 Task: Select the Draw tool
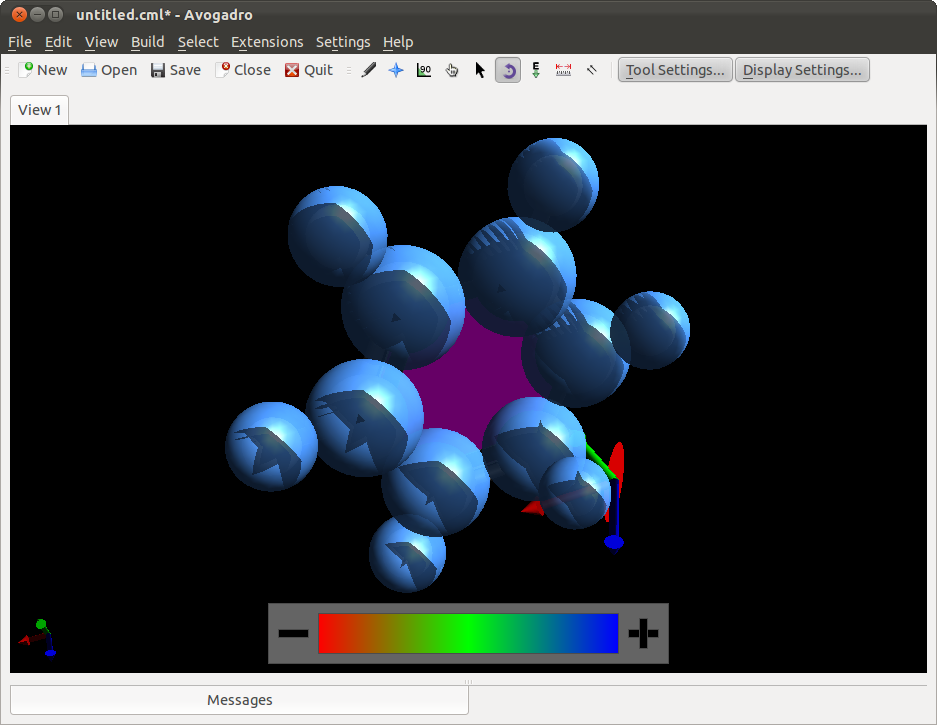tap(367, 69)
